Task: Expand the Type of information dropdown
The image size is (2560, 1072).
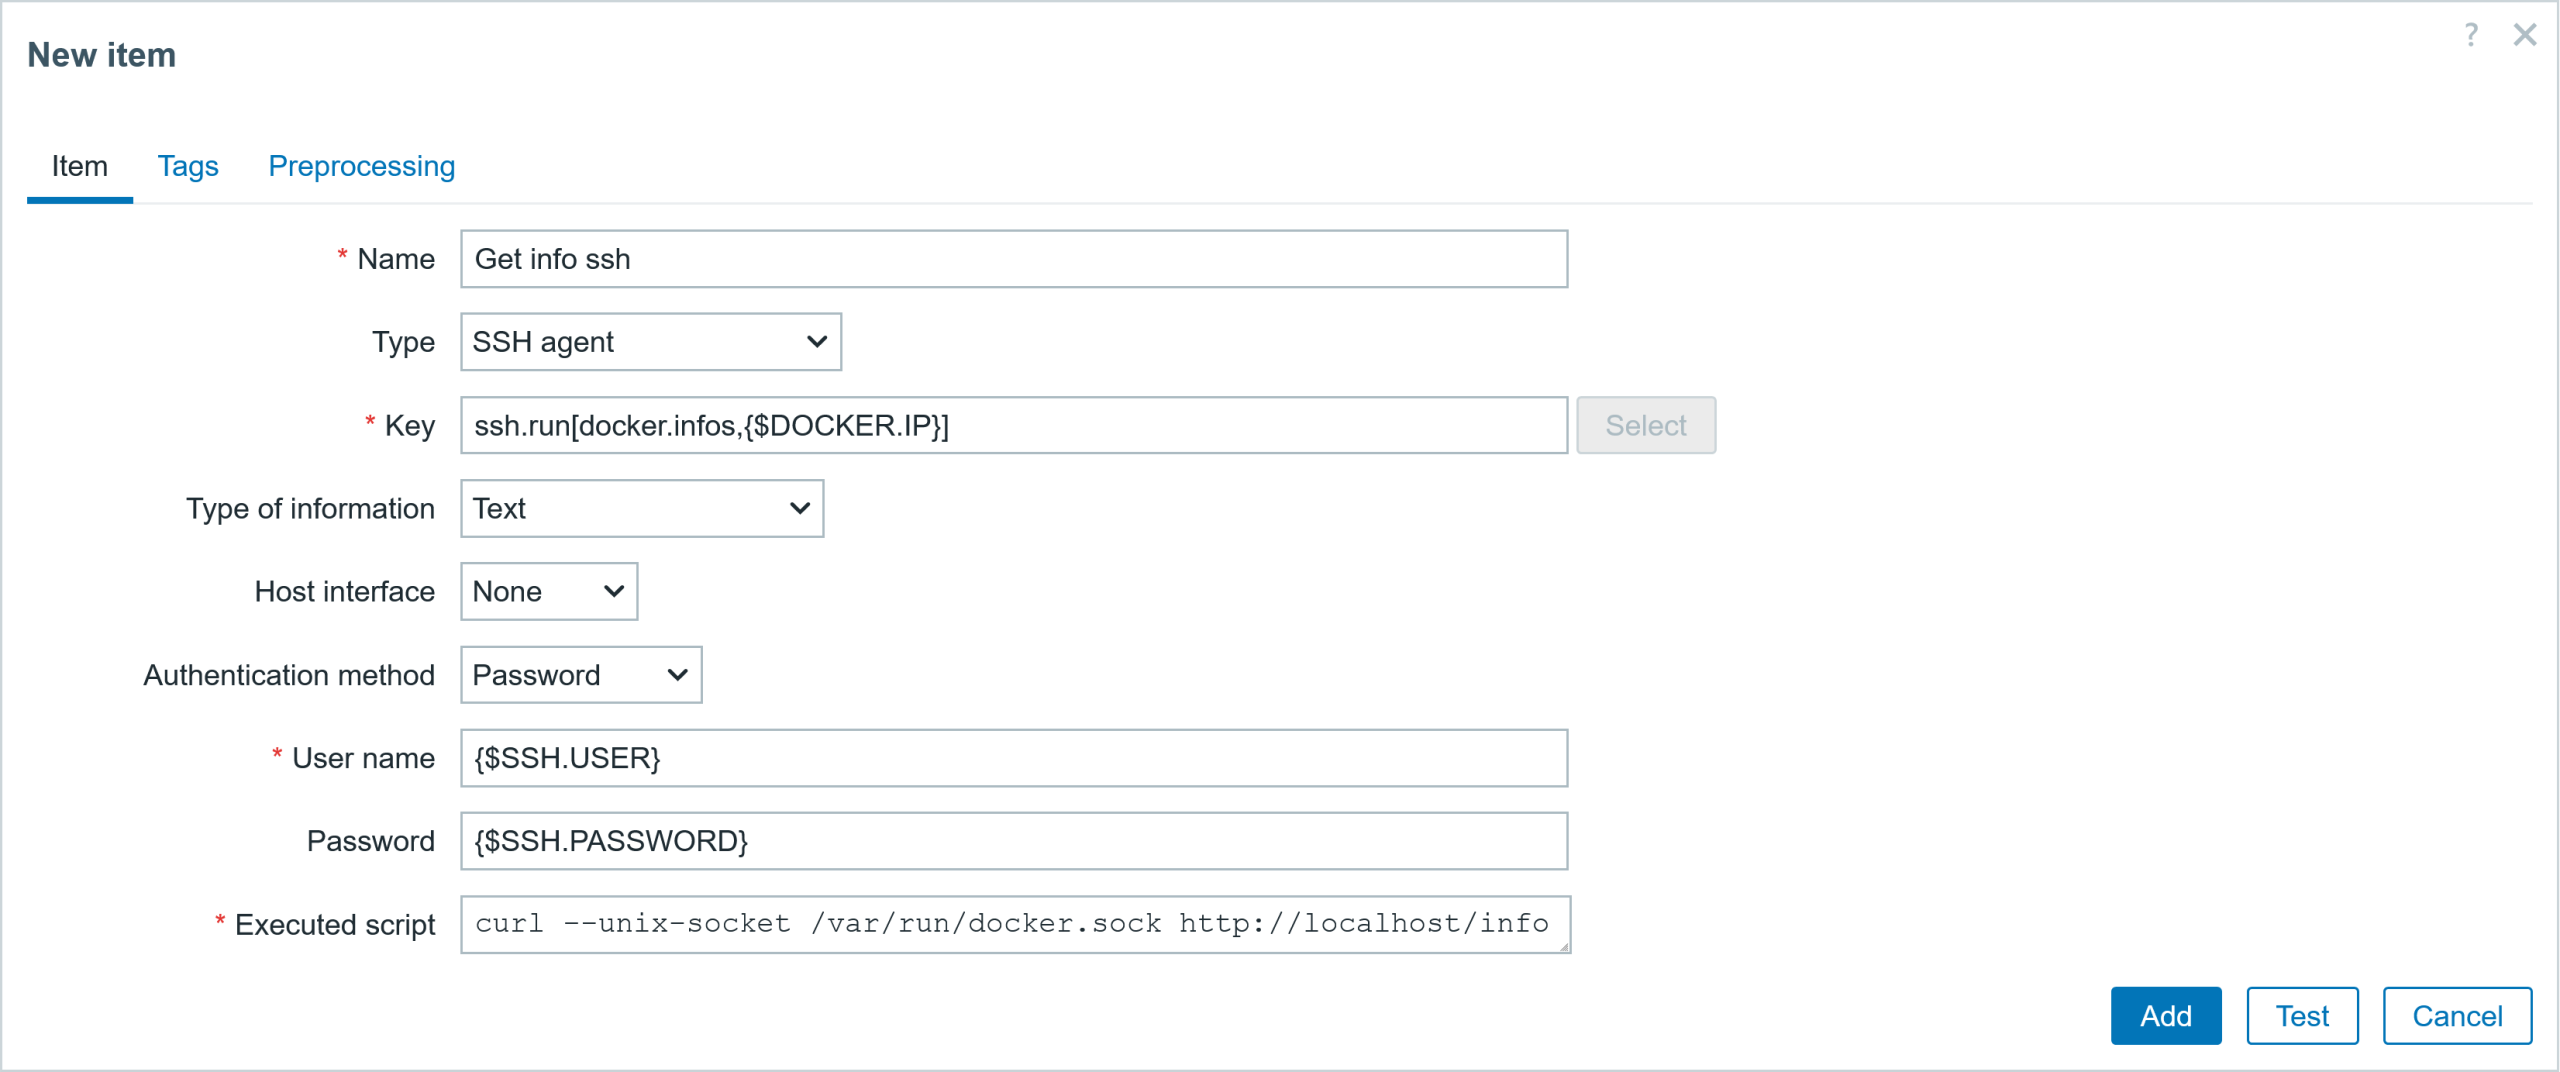Action: click(641, 509)
